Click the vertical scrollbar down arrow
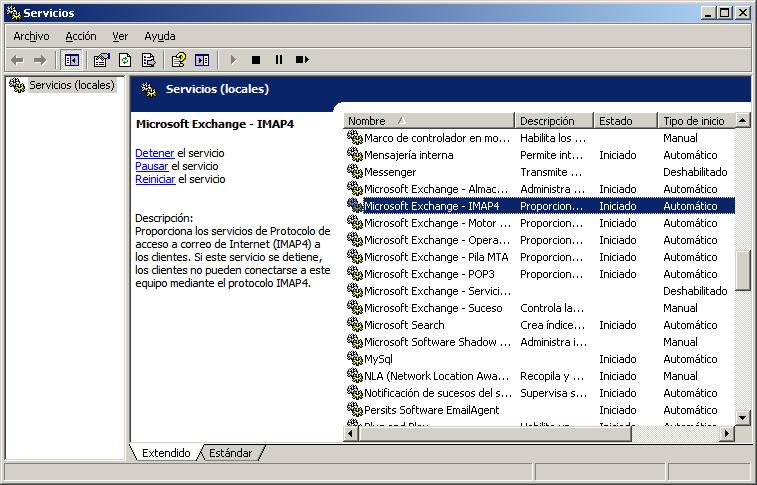 [742, 417]
